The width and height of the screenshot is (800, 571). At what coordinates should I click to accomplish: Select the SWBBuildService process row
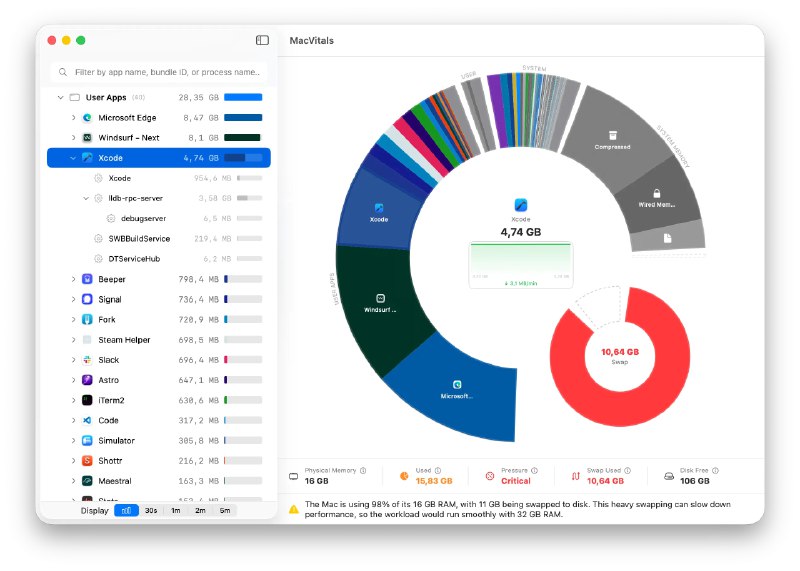click(x=159, y=238)
